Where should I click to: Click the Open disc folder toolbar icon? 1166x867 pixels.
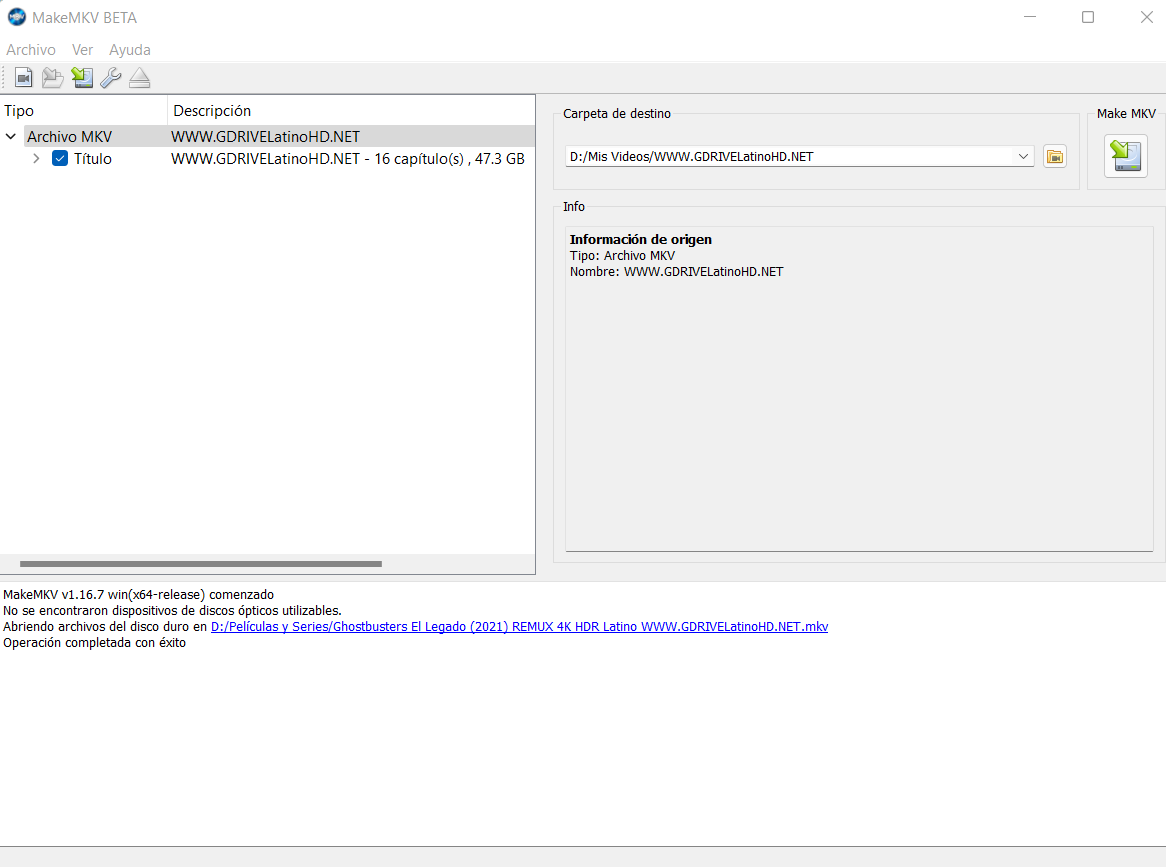pyautogui.click(x=52, y=77)
